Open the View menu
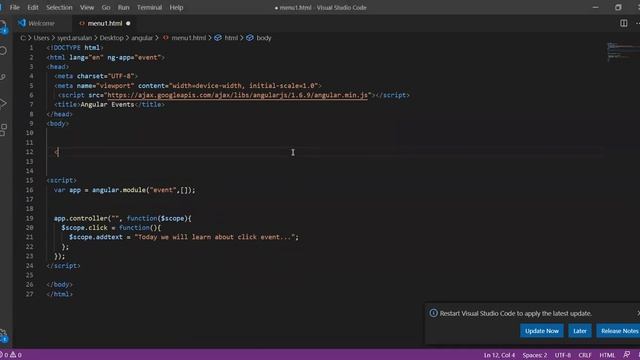Viewport: 640px width, 360px height. (87, 7)
